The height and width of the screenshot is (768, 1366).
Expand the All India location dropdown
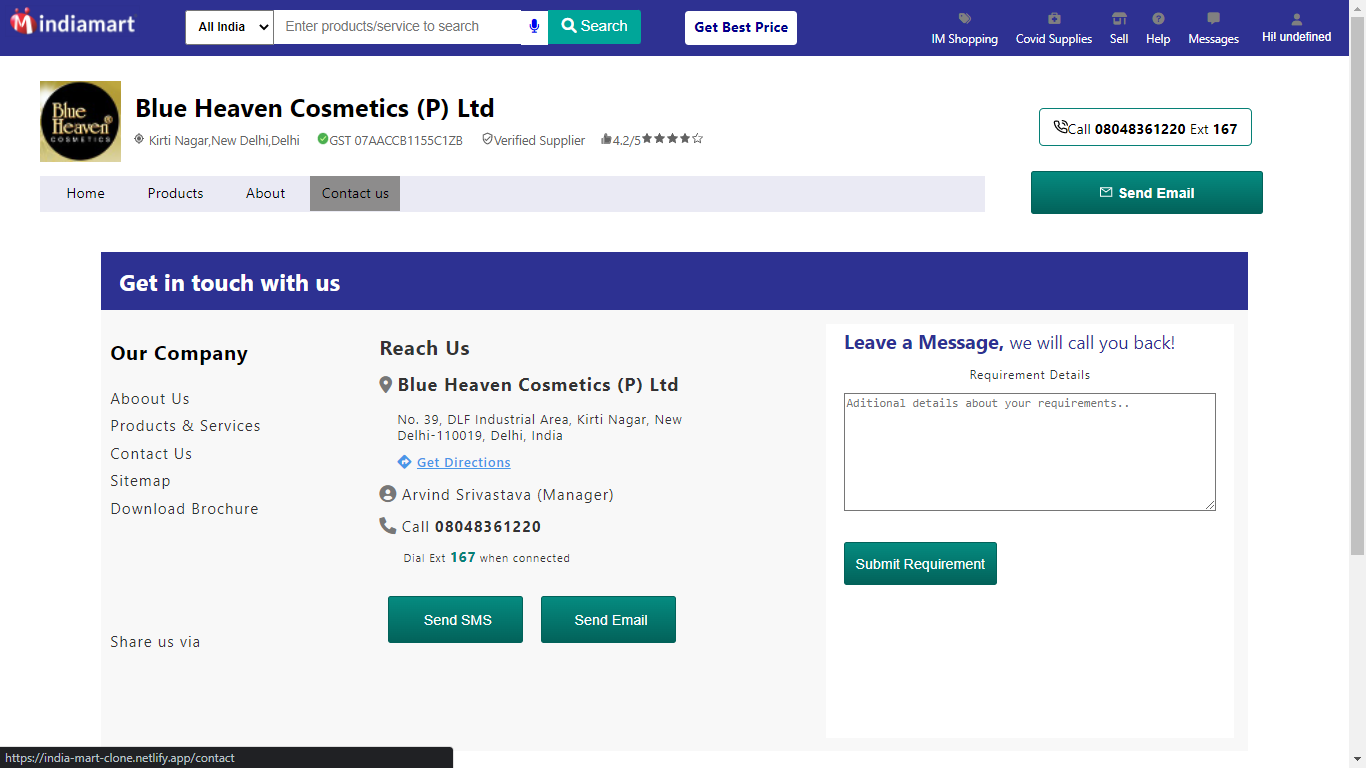tap(229, 27)
